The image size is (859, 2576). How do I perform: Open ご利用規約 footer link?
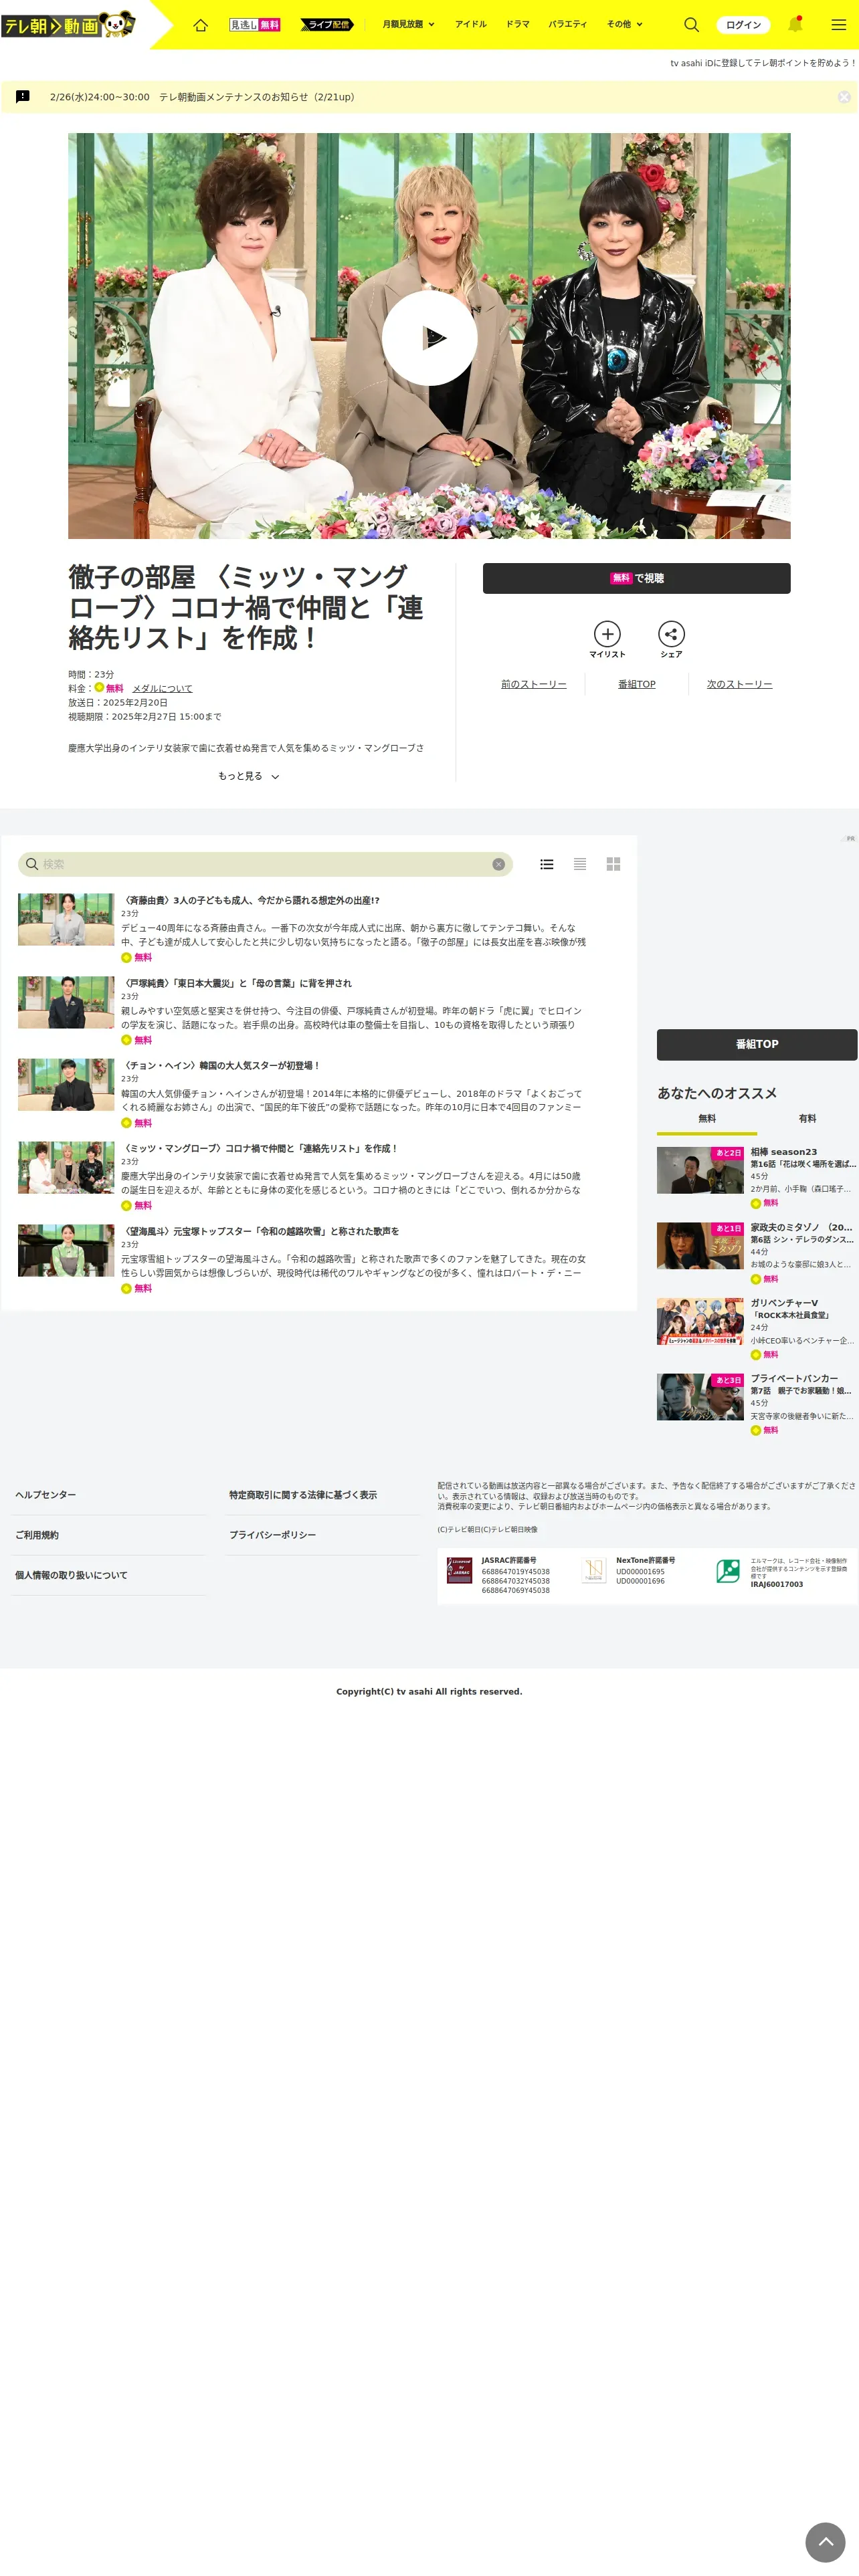(37, 1534)
